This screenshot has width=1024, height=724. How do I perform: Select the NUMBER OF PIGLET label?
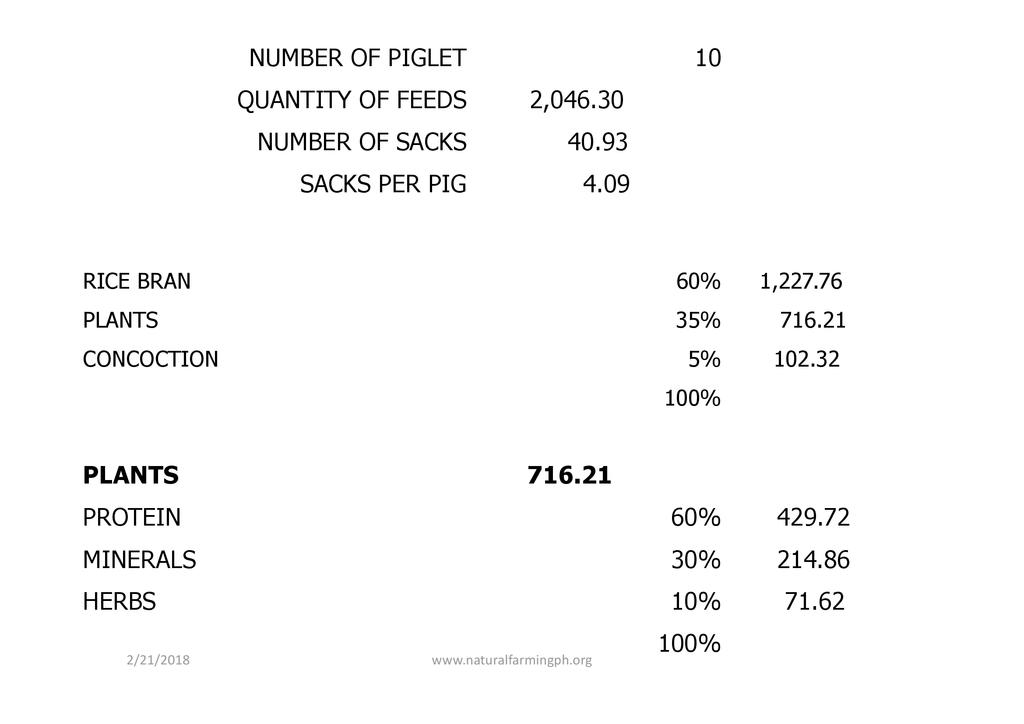click(357, 58)
